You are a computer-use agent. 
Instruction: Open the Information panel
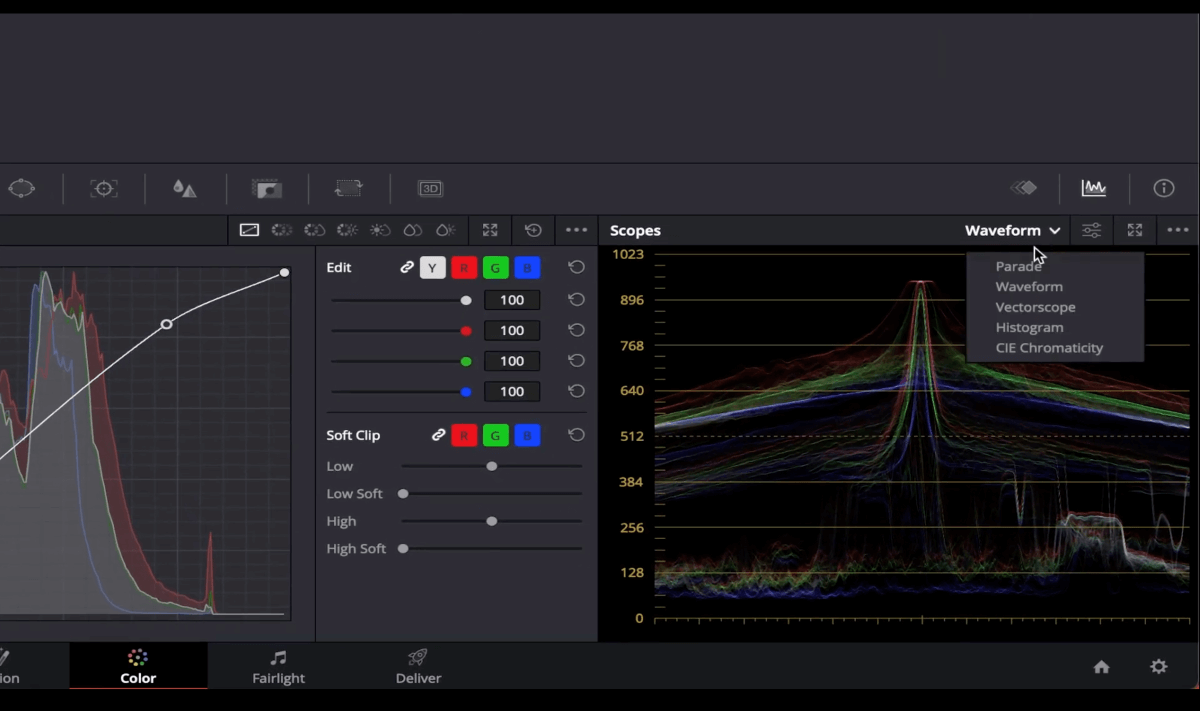(x=1164, y=188)
